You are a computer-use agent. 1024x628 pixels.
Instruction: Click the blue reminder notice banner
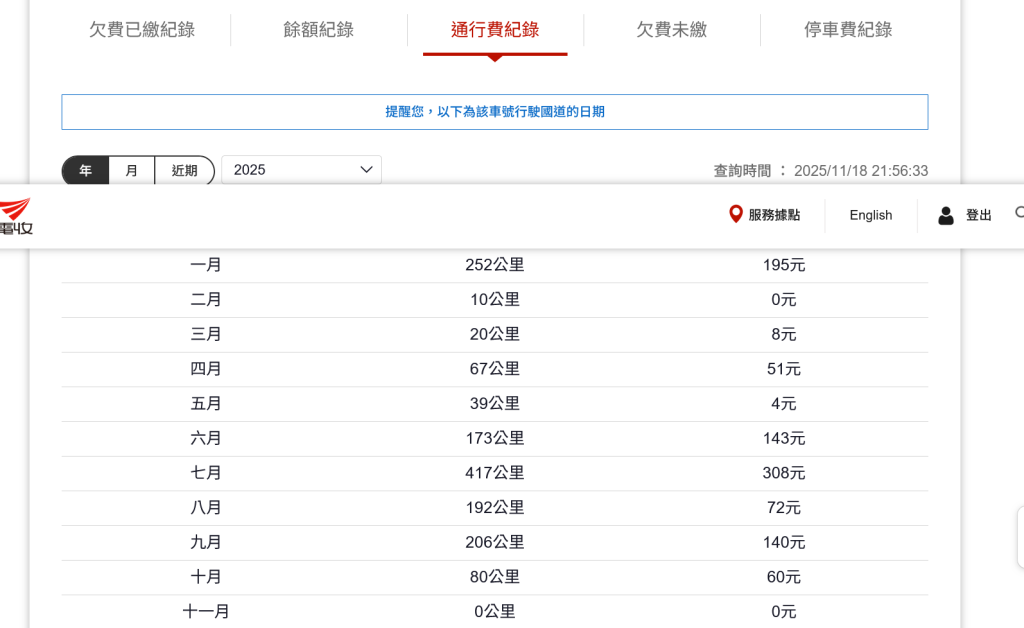495,112
